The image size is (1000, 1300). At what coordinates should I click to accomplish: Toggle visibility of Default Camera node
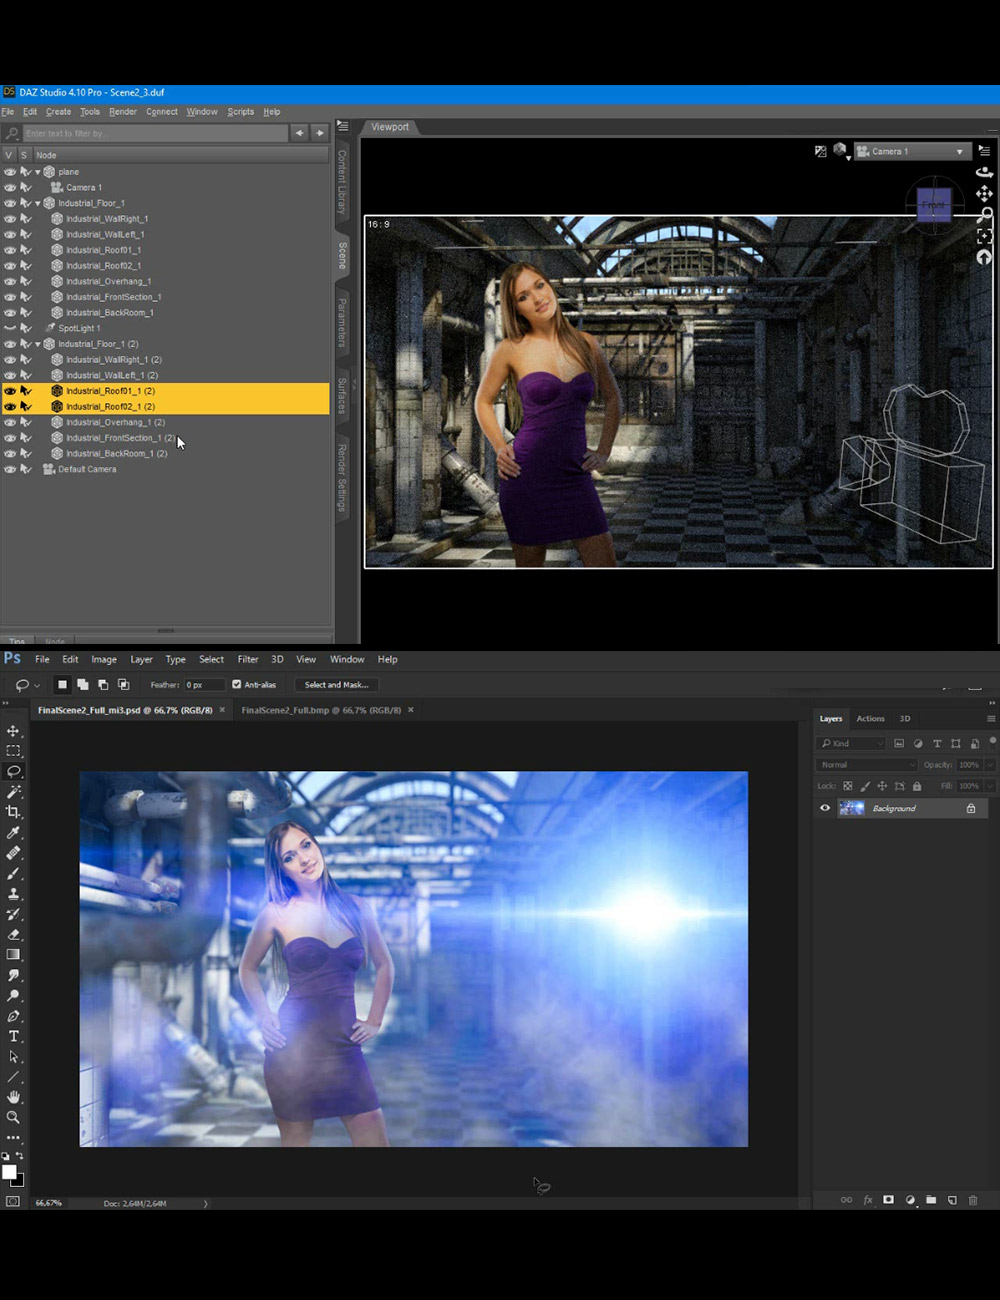(10, 469)
